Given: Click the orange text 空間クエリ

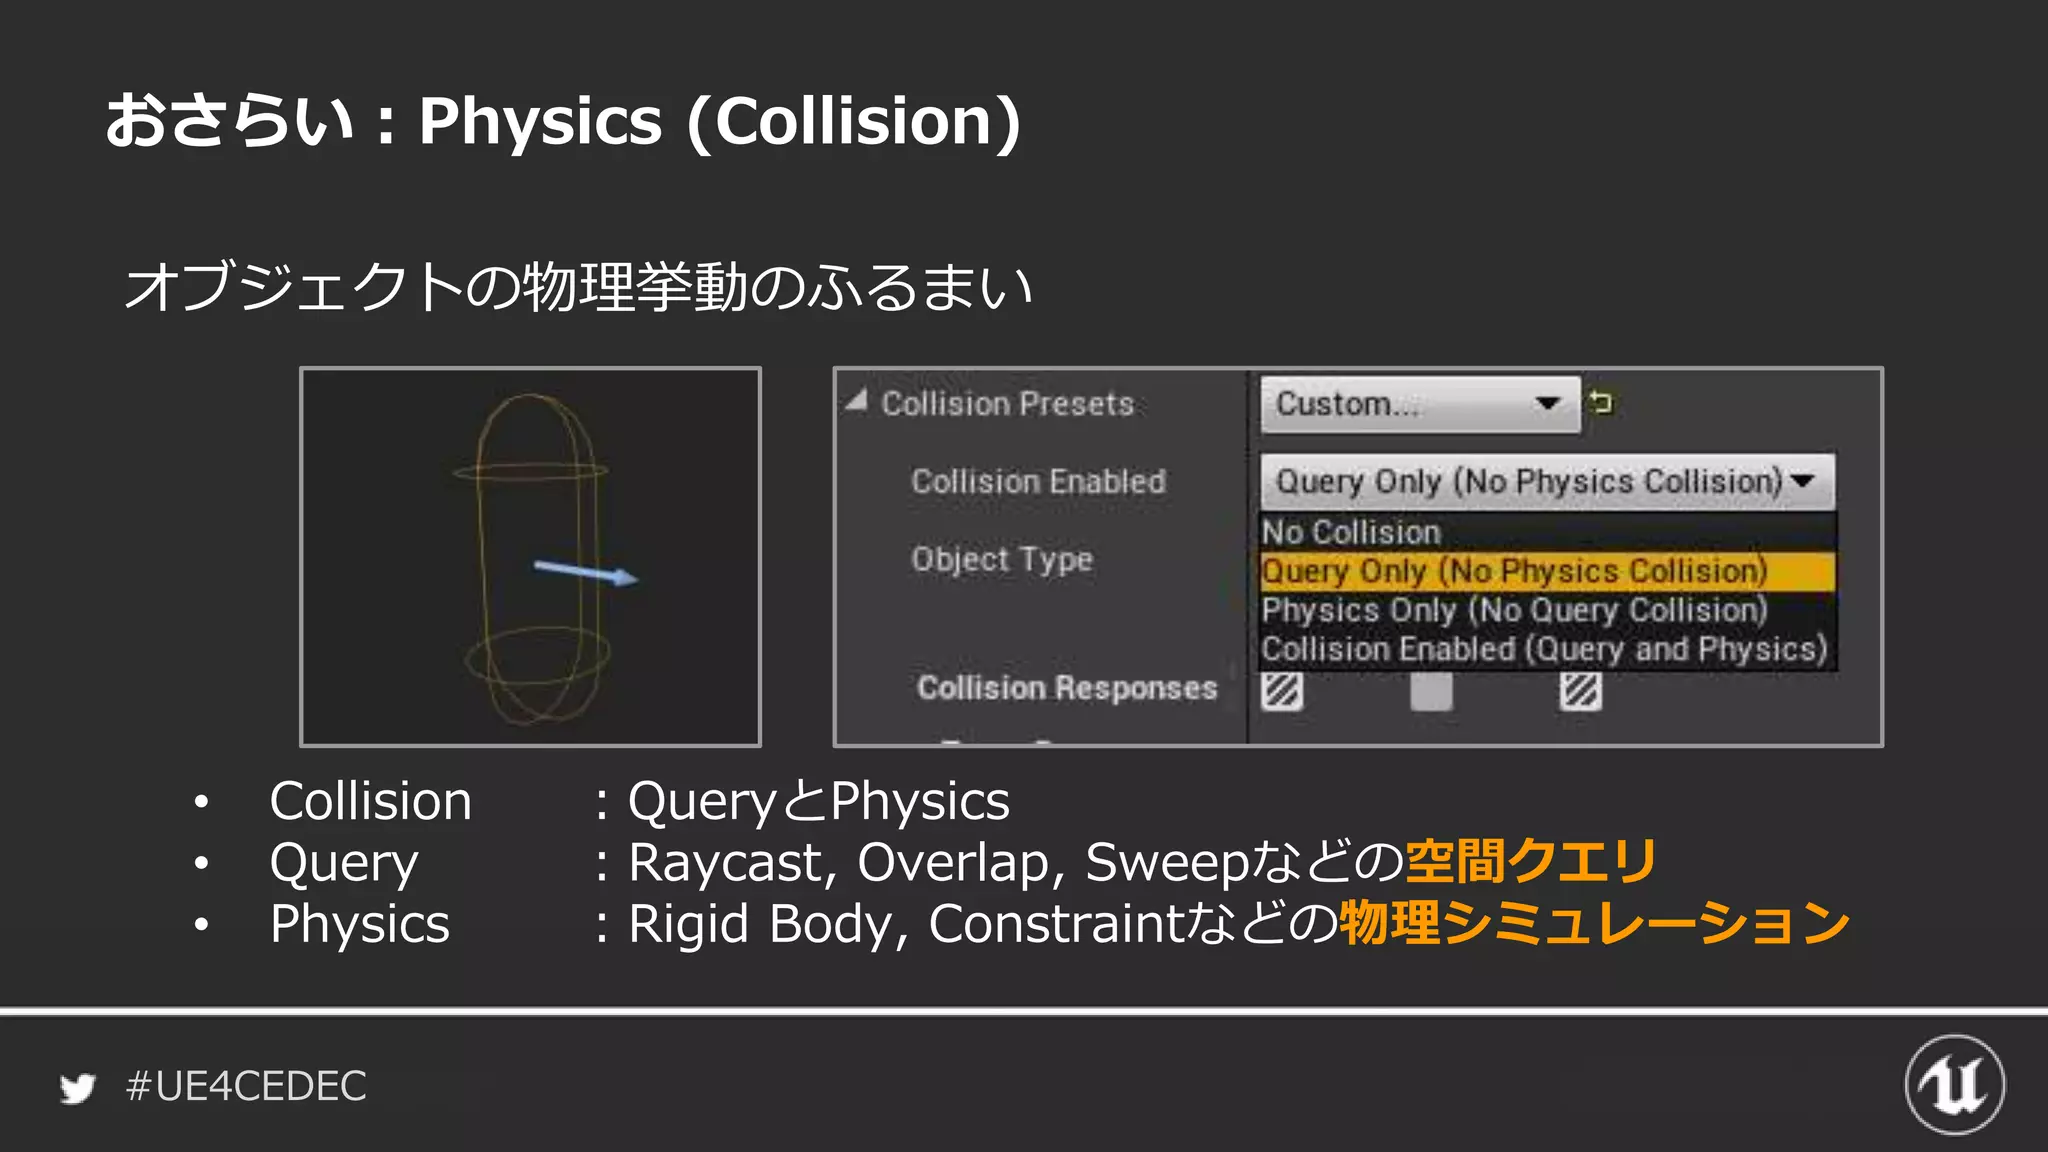Looking at the screenshot, I should pyautogui.click(x=1531, y=862).
